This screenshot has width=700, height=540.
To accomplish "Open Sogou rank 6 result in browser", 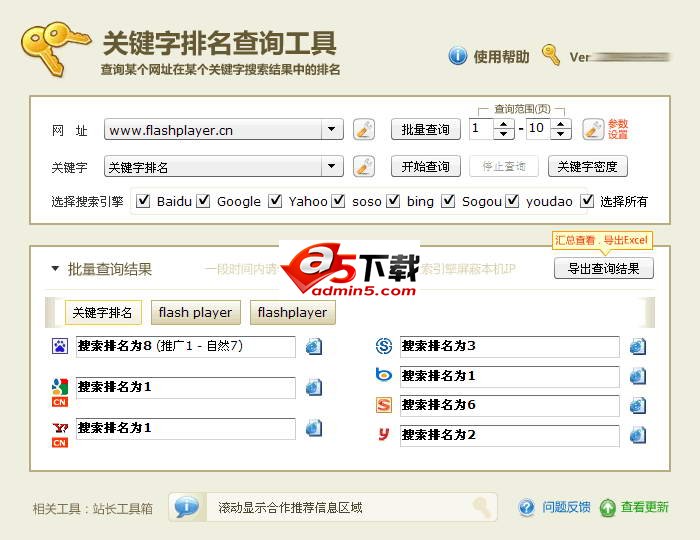I will point(638,405).
